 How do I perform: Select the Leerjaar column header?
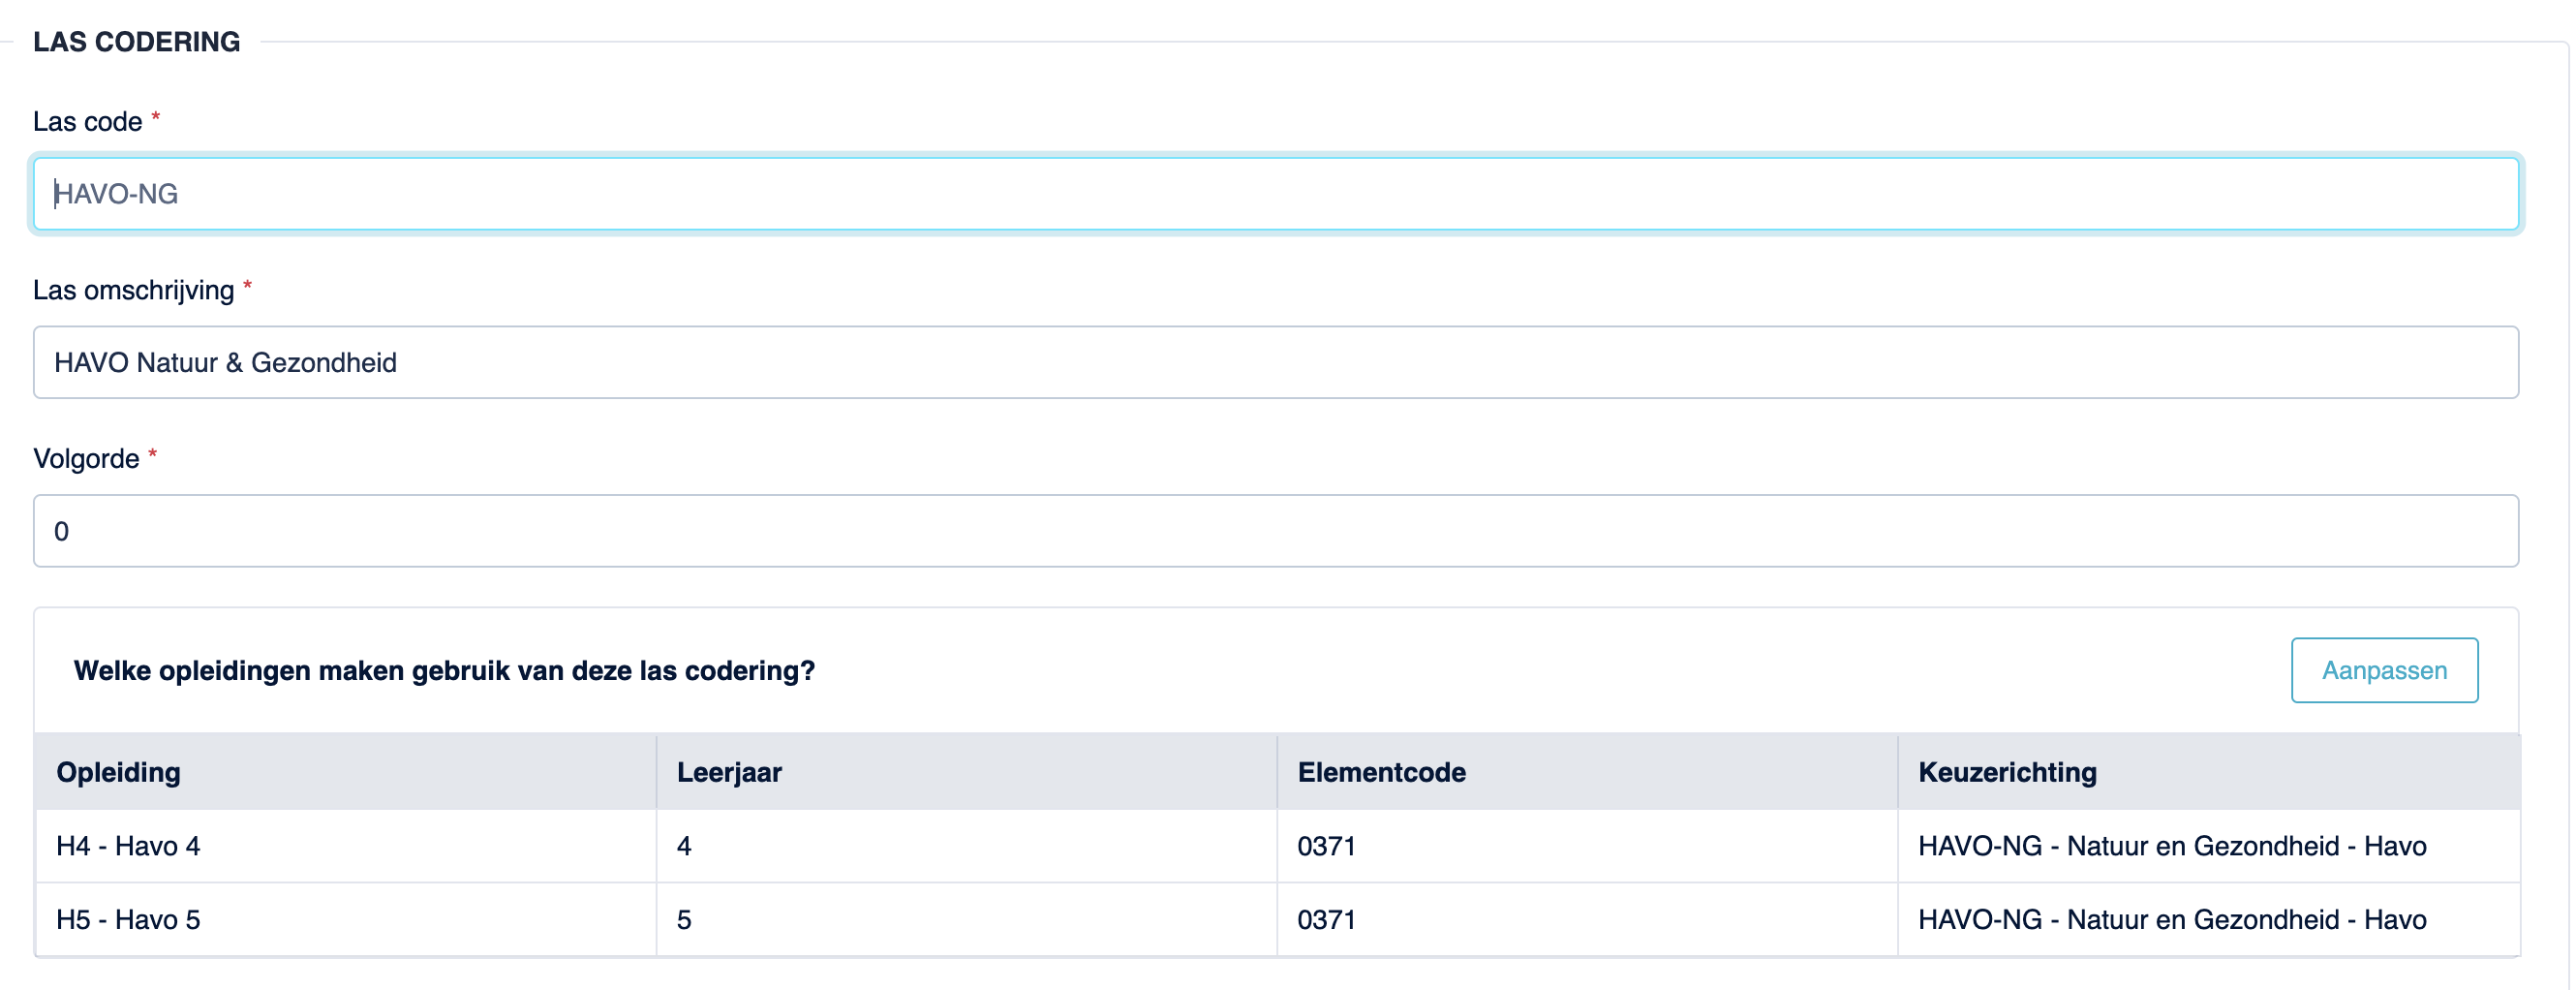tap(966, 772)
